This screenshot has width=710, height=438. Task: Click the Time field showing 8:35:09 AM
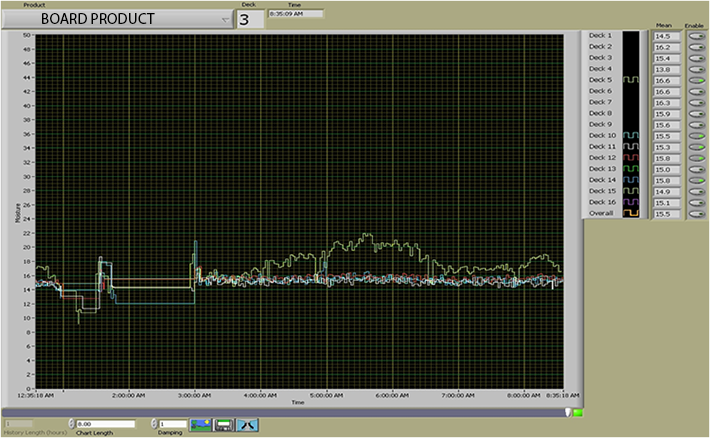tap(296, 14)
